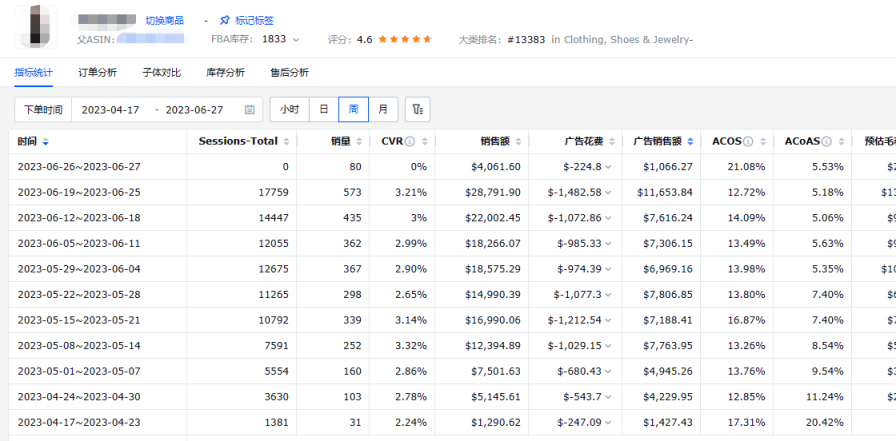Click the five-star rating display
This screenshot has height=441, width=896.
click(x=405, y=40)
